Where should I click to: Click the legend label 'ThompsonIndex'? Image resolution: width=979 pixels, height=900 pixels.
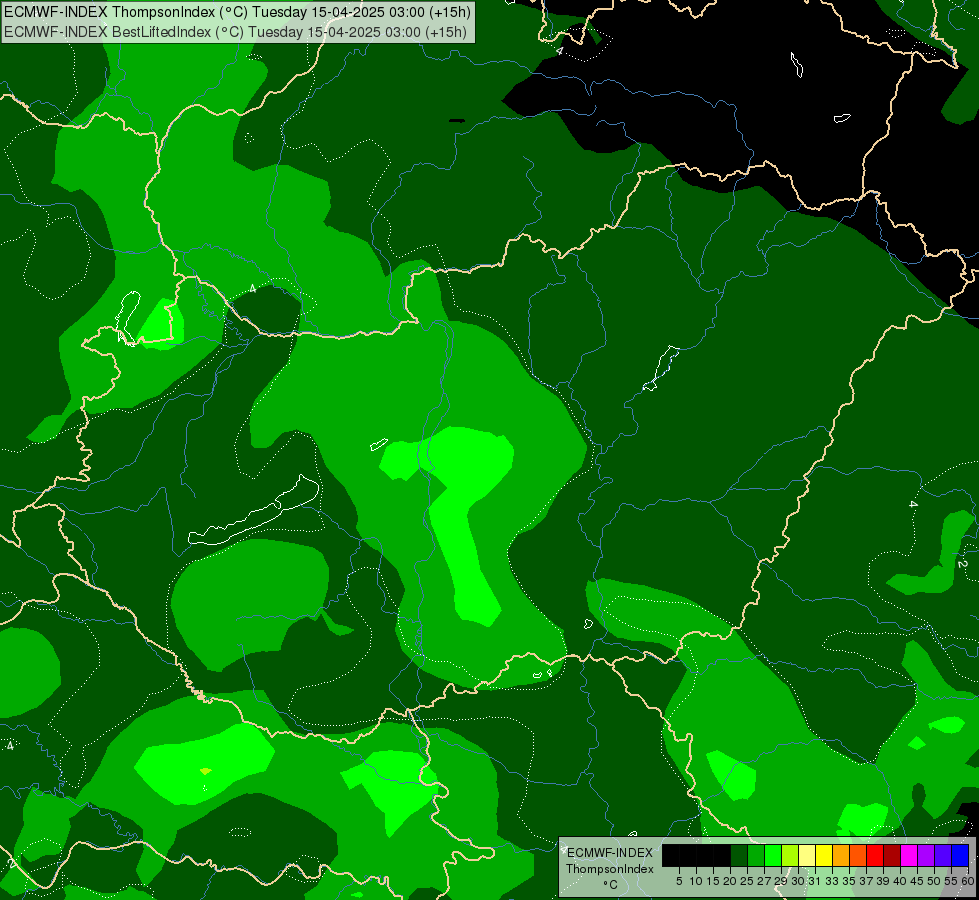(x=609, y=869)
